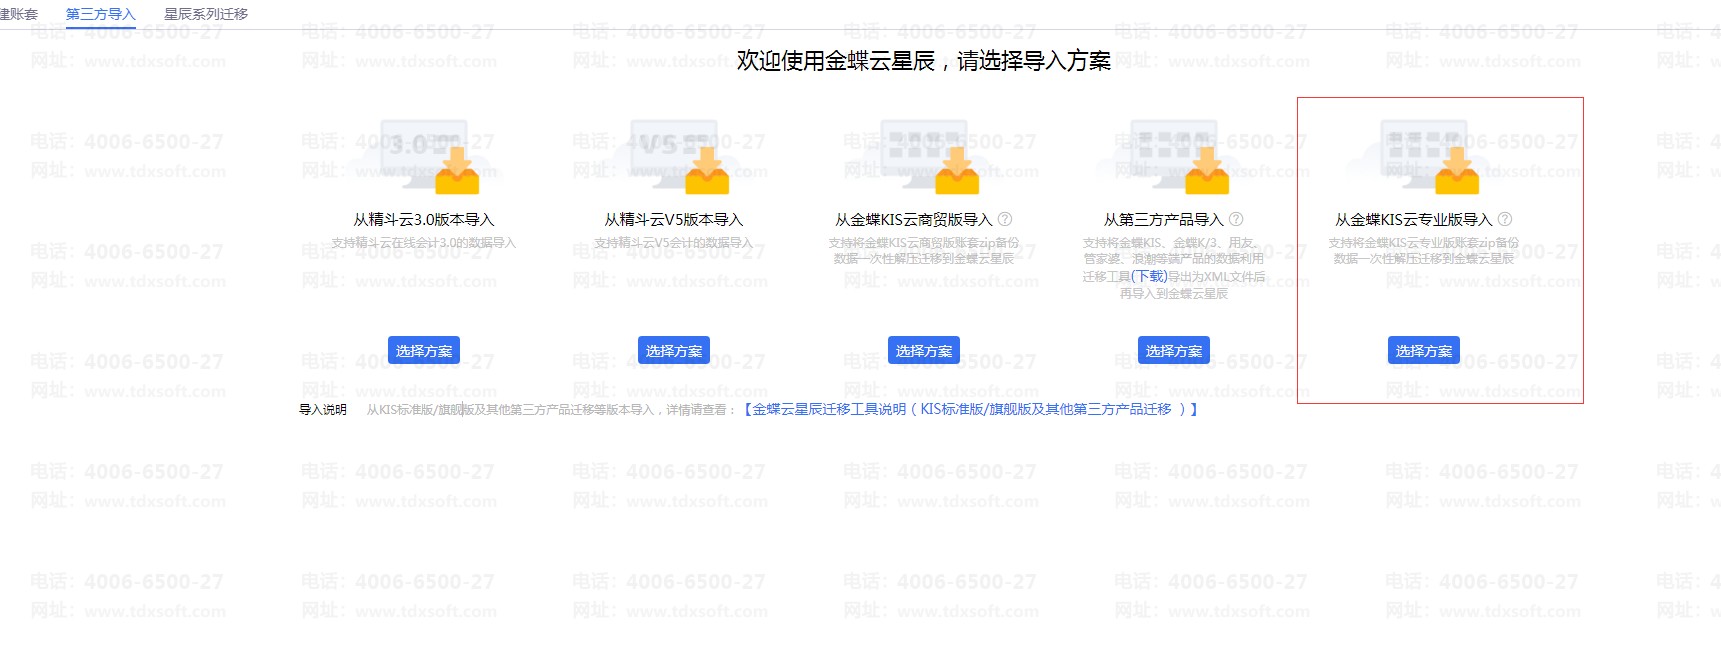Switch to the 星辰系列迁移 tab
Image resolution: width=1721 pixels, height=660 pixels.
pyautogui.click(x=206, y=14)
